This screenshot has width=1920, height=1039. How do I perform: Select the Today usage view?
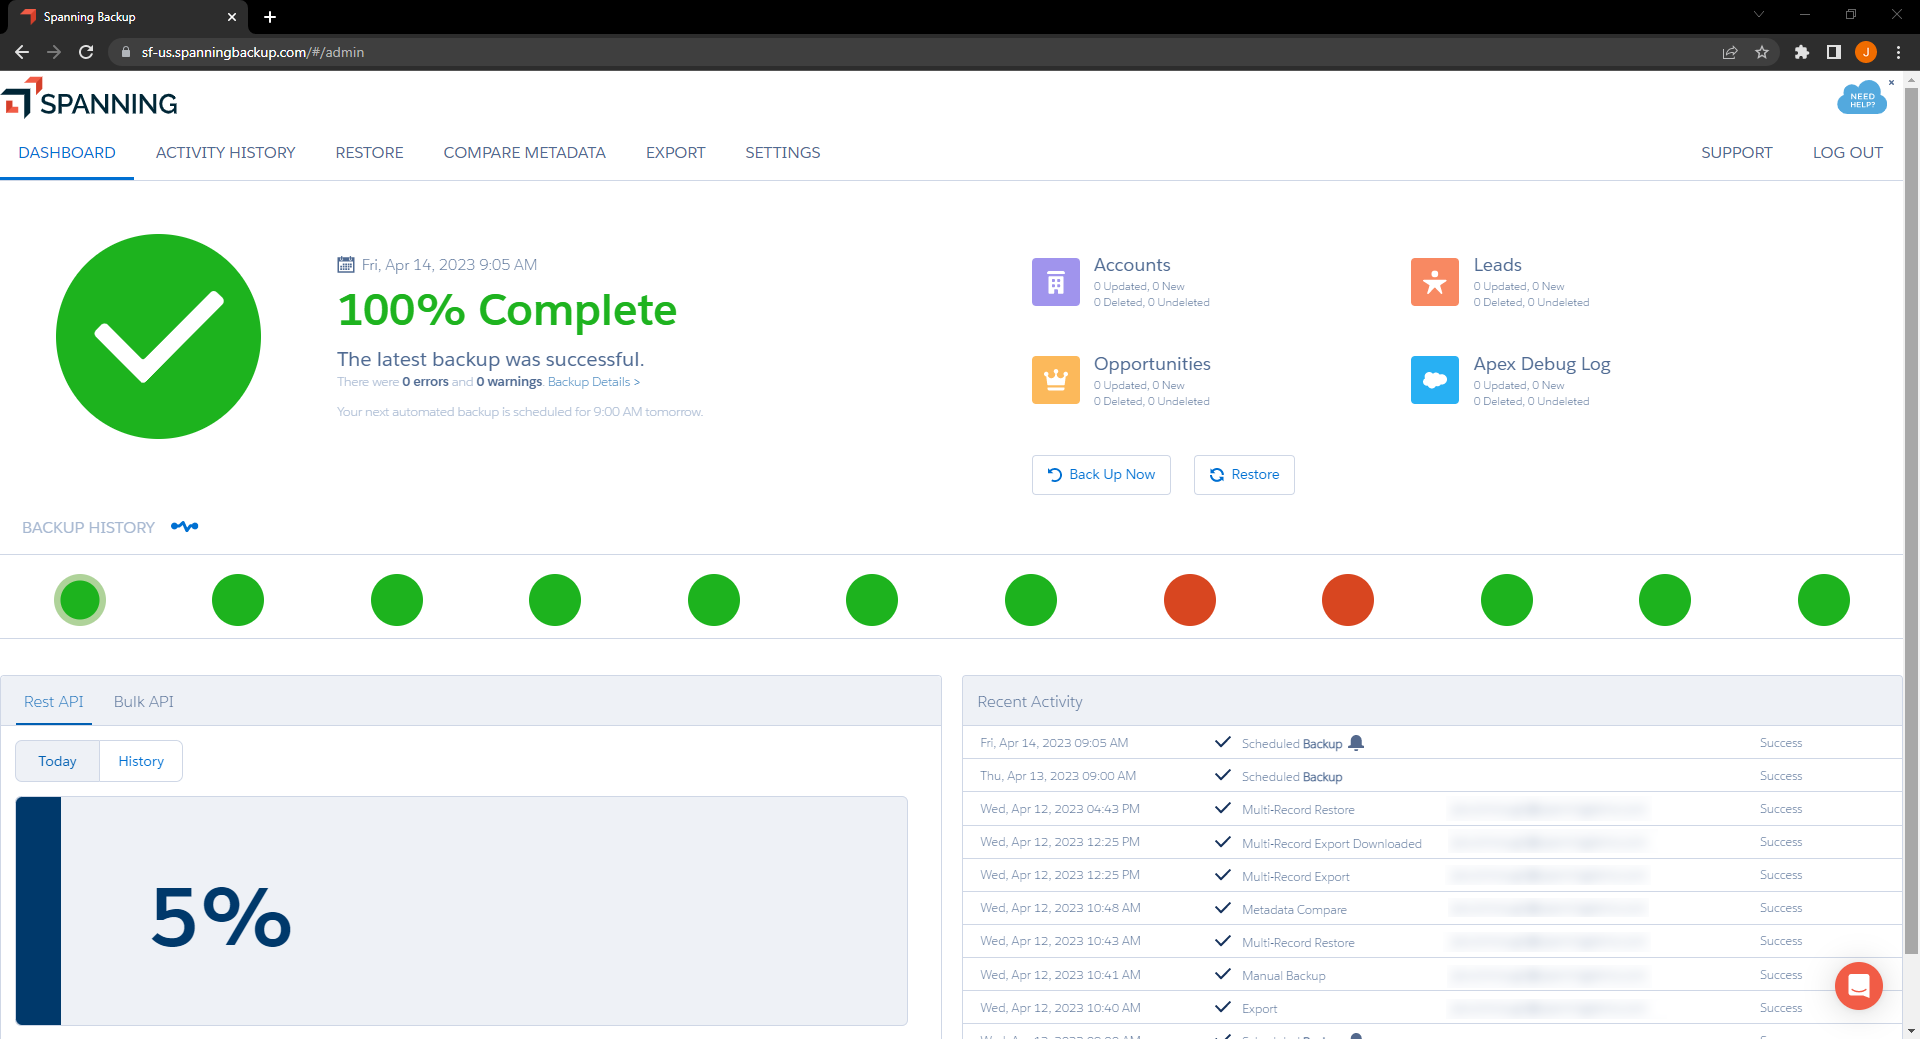(x=57, y=761)
